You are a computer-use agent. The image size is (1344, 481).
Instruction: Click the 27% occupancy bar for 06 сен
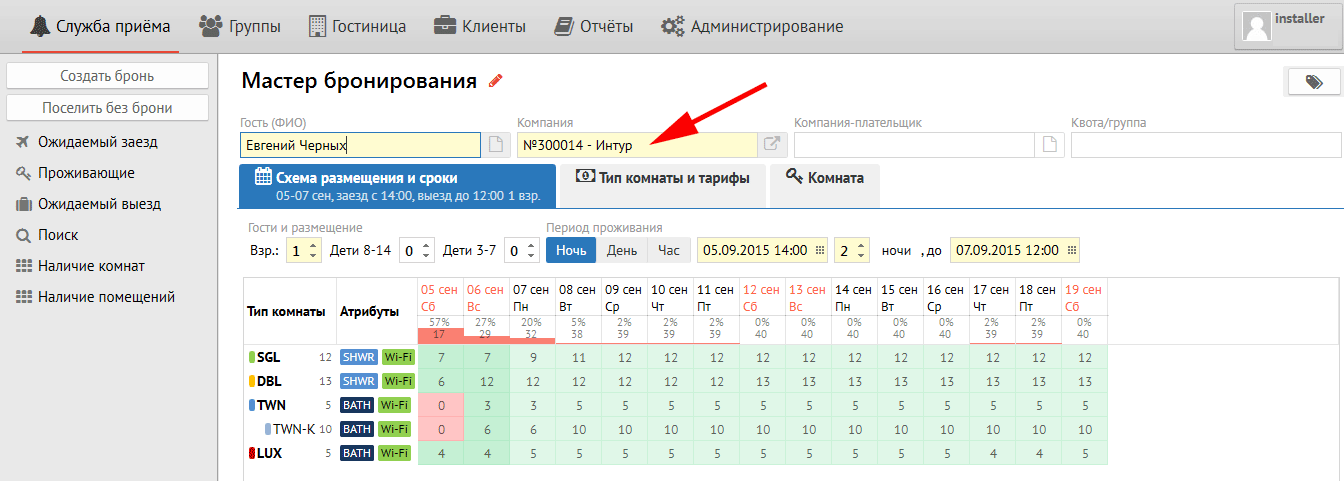click(487, 329)
